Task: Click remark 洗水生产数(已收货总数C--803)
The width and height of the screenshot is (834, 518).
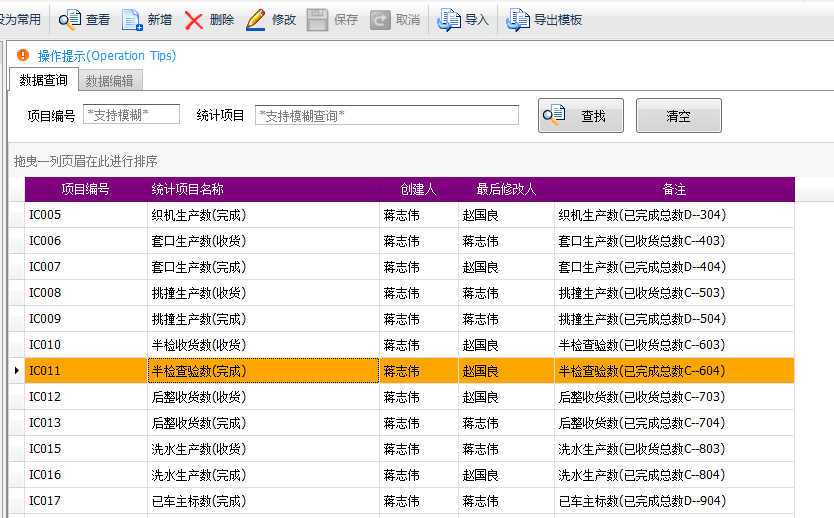Action: point(674,449)
